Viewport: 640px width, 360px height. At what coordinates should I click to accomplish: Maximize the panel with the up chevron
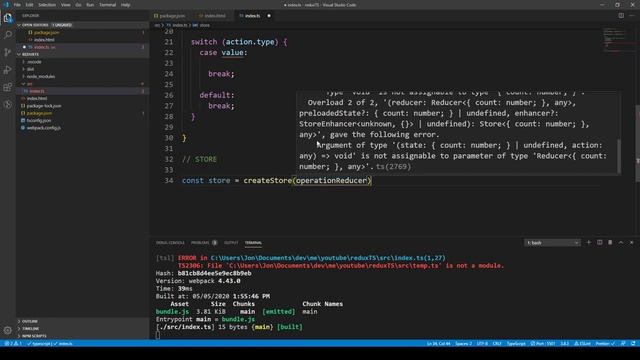pyautogui.click(x=621, y=242)
